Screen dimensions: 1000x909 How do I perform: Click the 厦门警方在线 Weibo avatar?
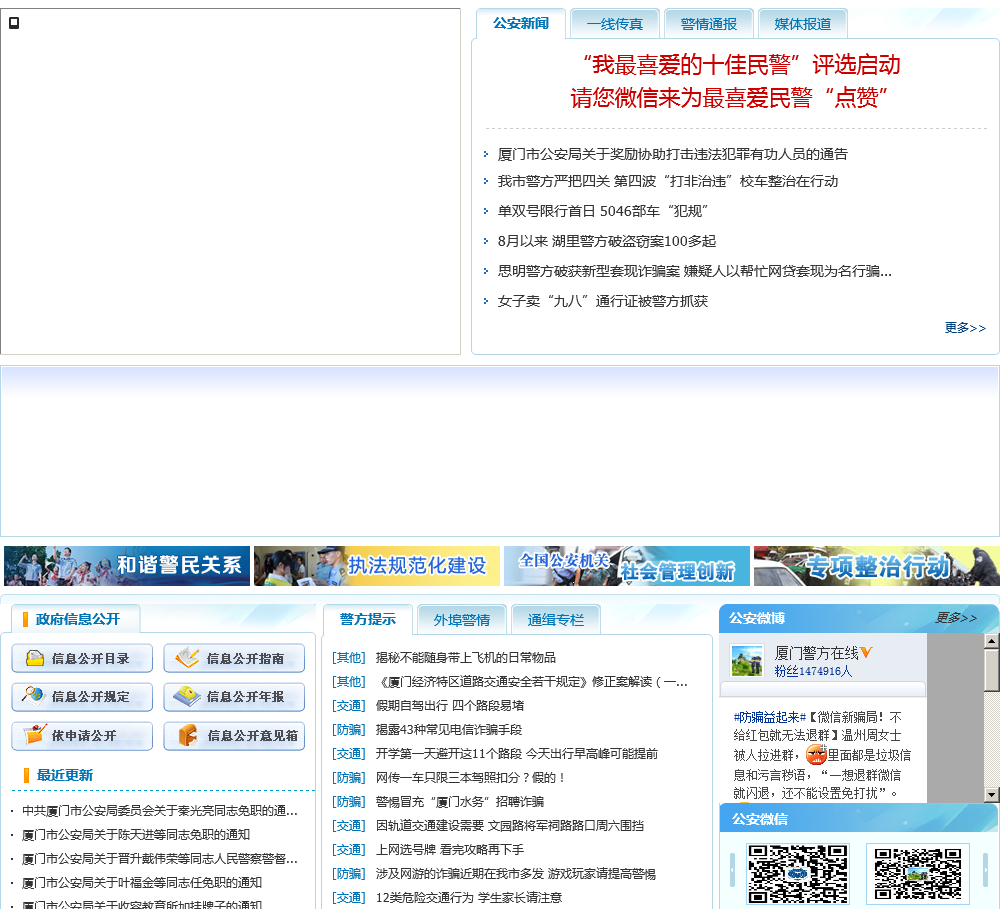747,660
